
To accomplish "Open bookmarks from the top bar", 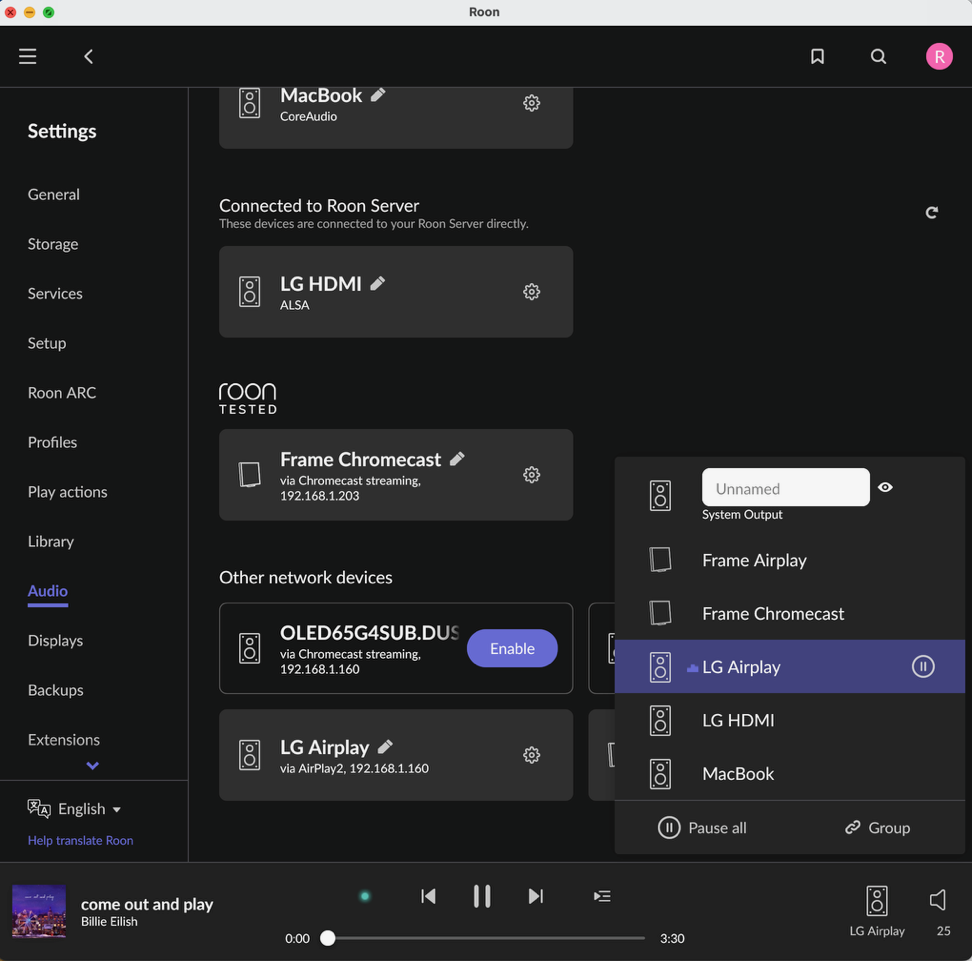I will [817, 56].
